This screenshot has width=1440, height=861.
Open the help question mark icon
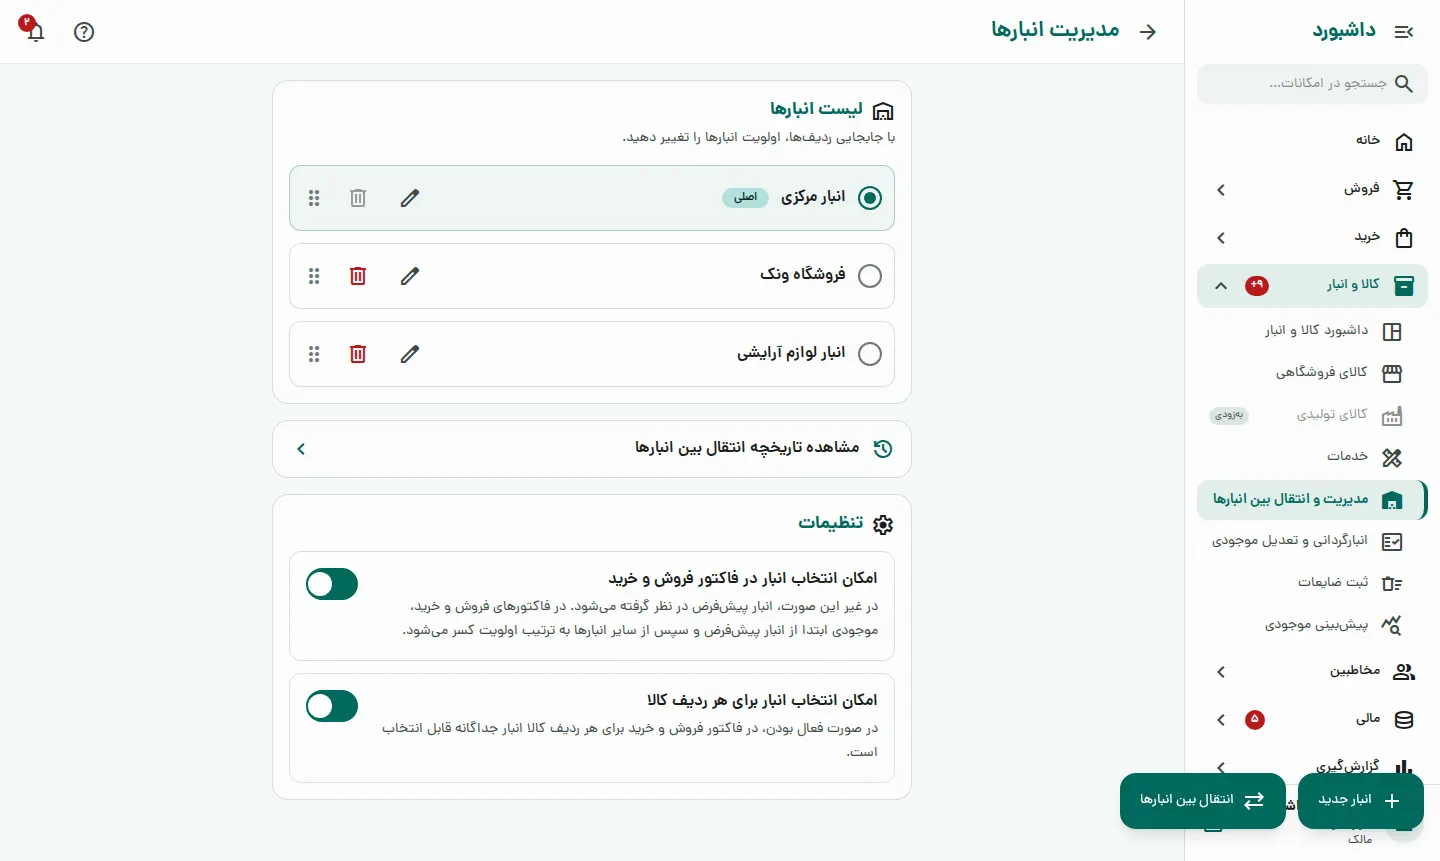coord(84,32)
